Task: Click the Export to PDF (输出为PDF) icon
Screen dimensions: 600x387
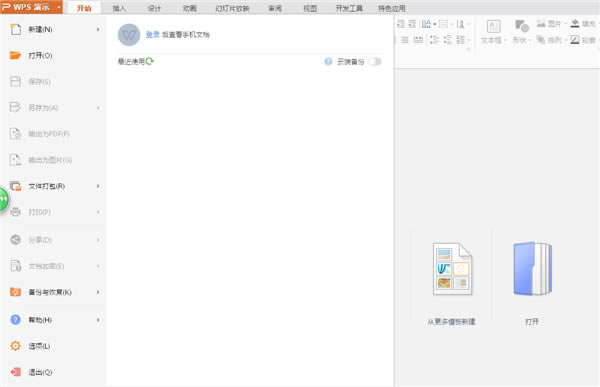Action: tap(15, 134)
